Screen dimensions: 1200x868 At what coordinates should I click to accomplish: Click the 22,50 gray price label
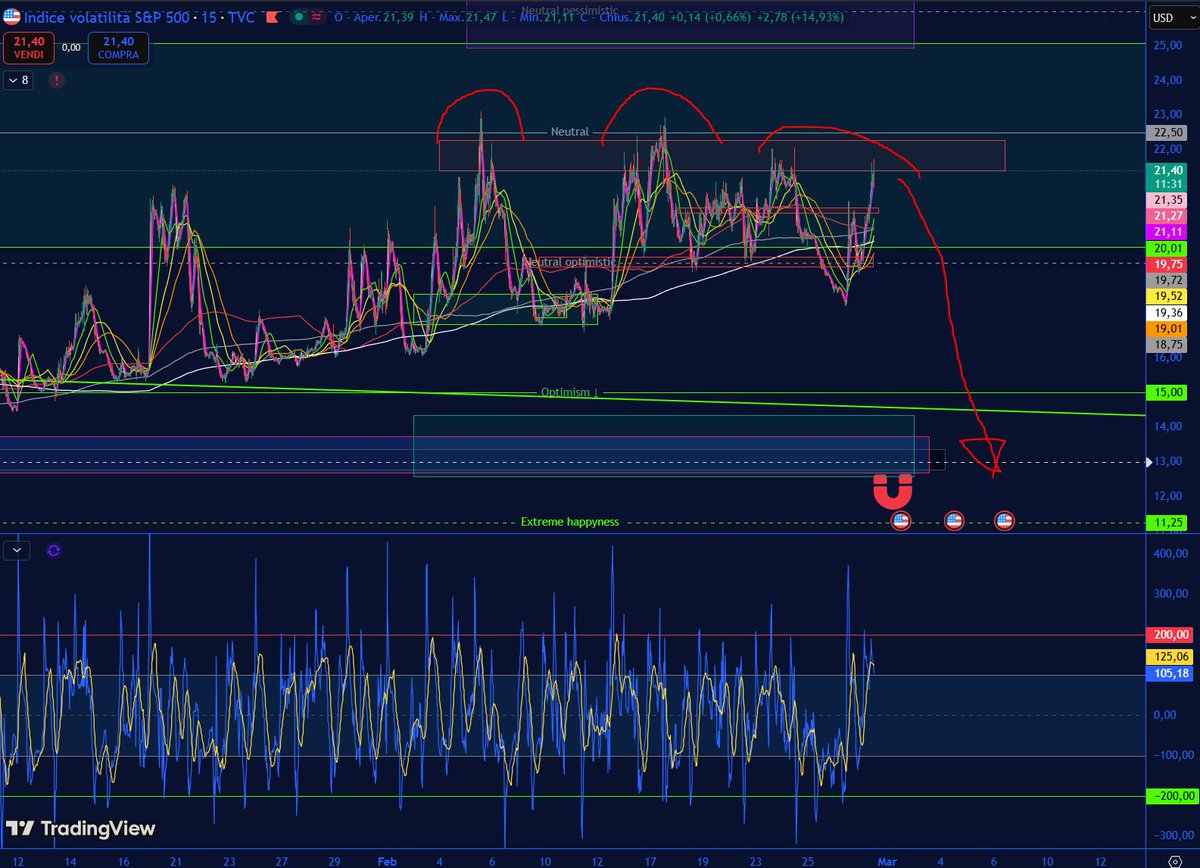point(1167,133)
